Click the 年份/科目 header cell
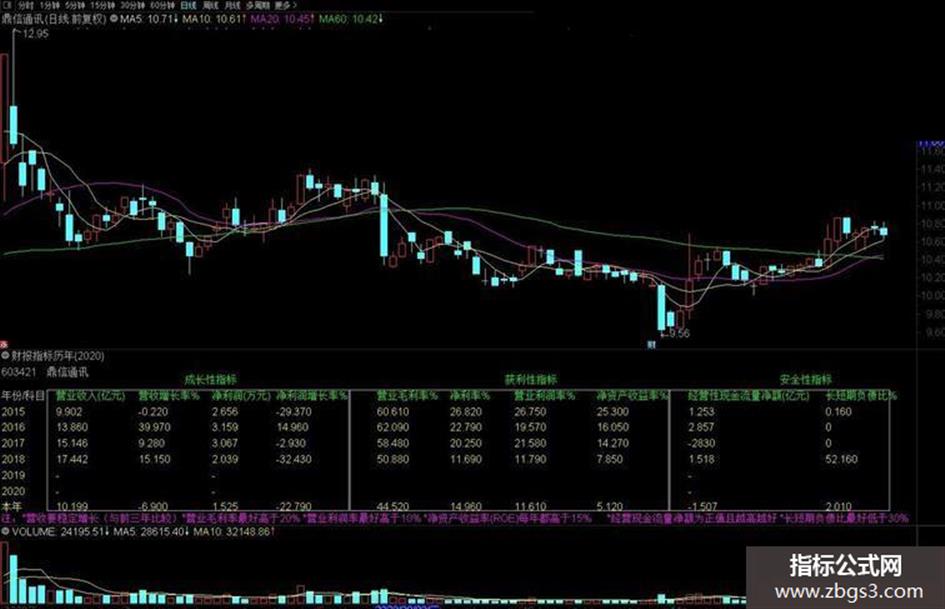The image size is (945, 609). pos(23,396)
